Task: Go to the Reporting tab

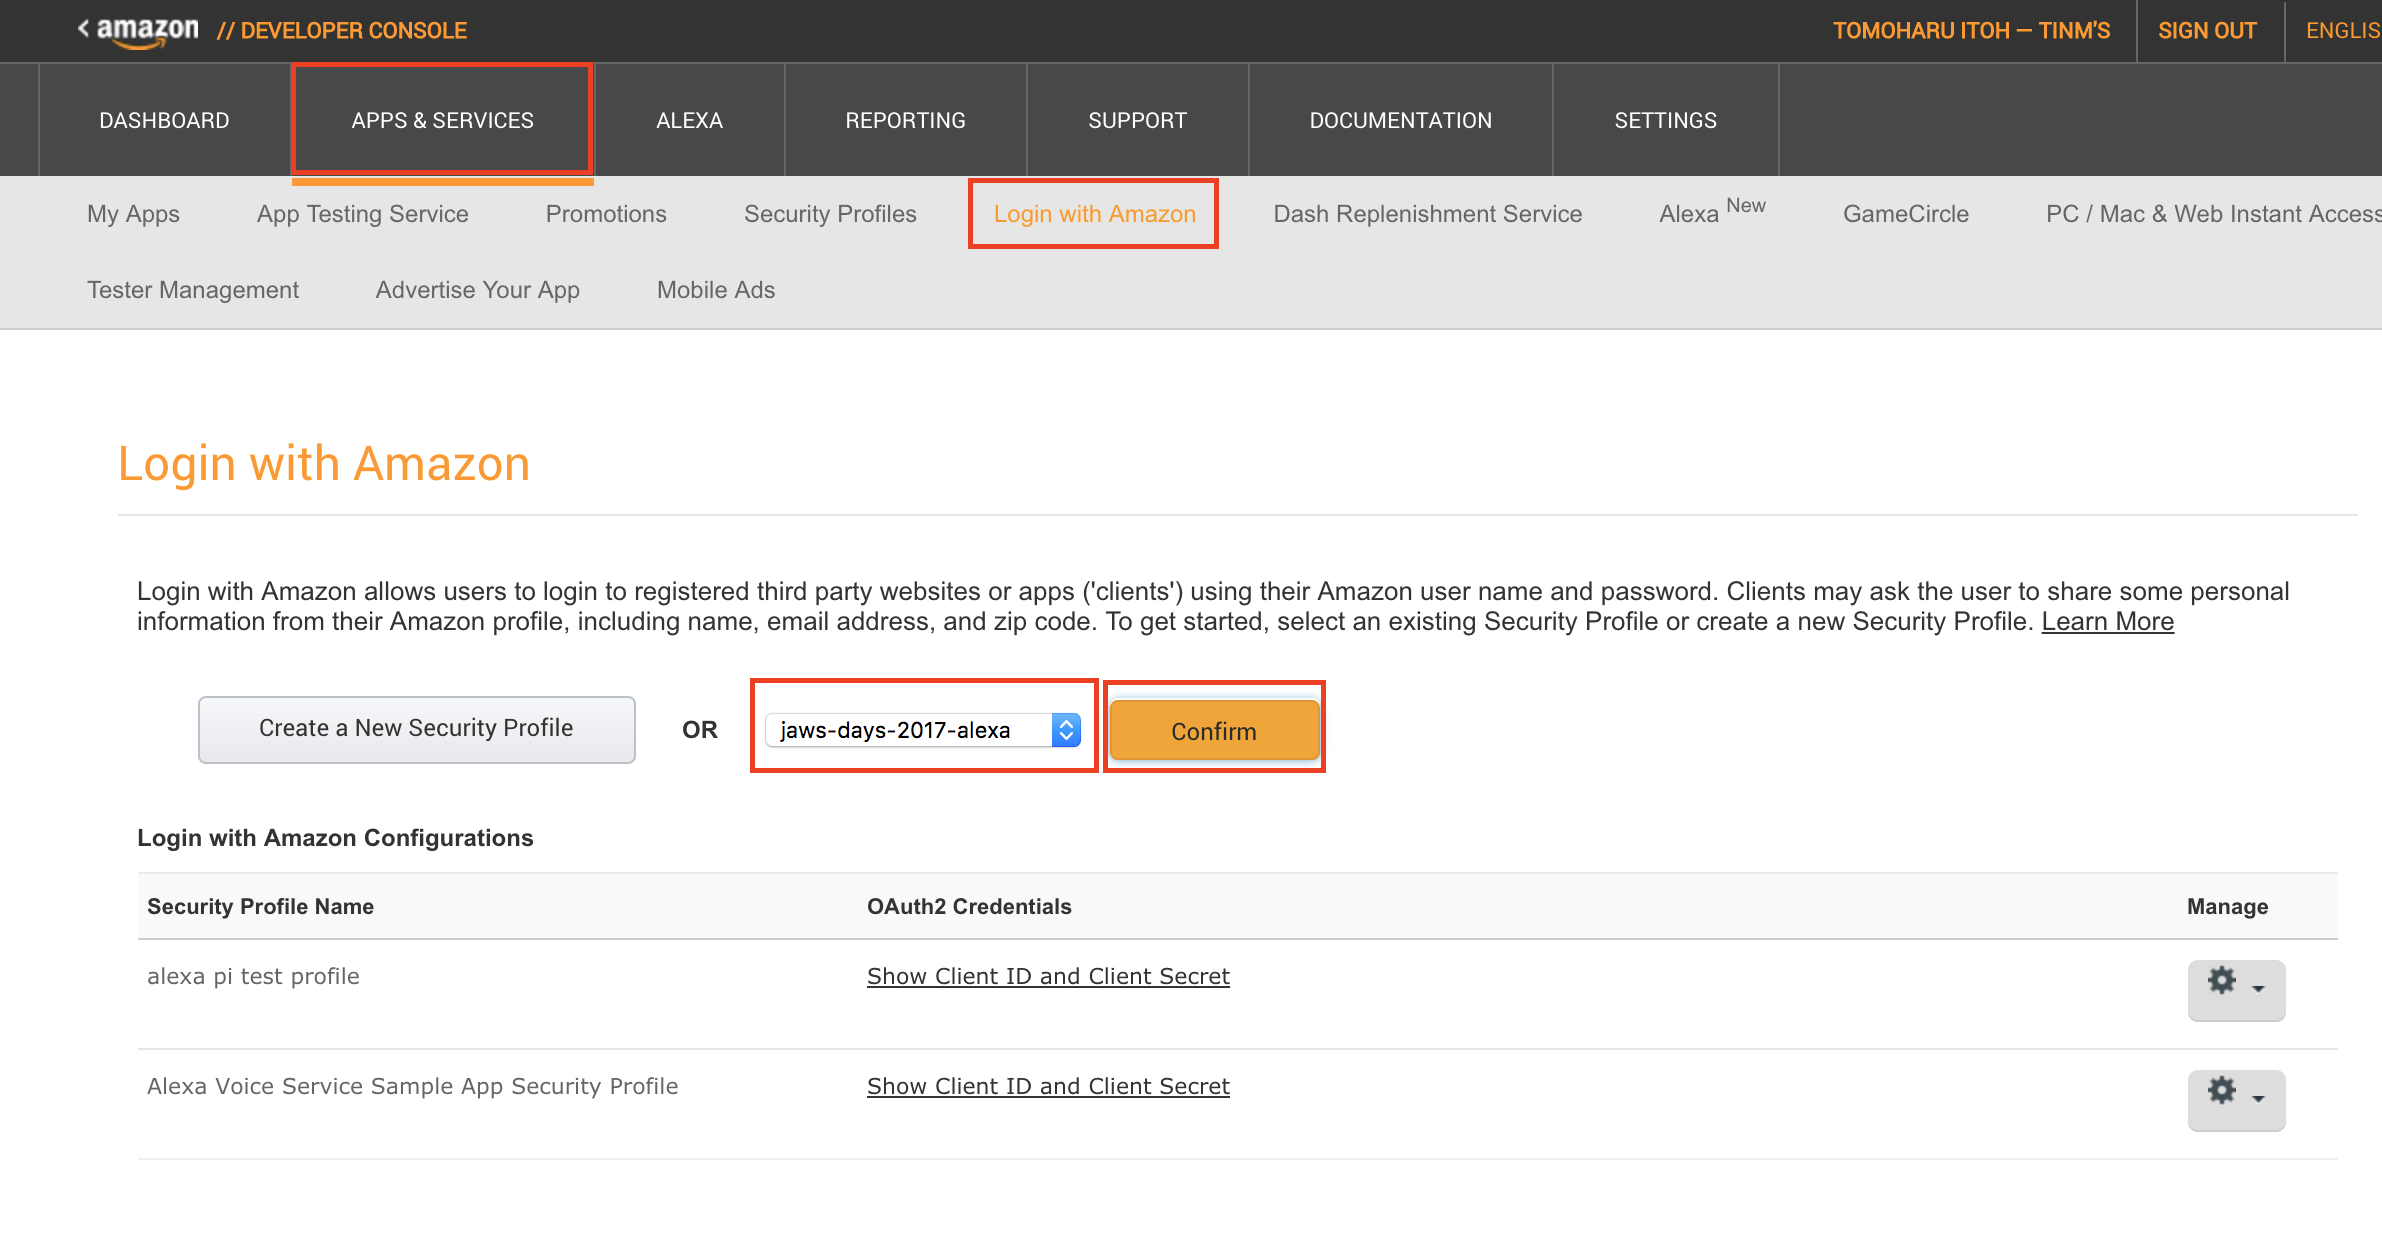Action: 905,120
